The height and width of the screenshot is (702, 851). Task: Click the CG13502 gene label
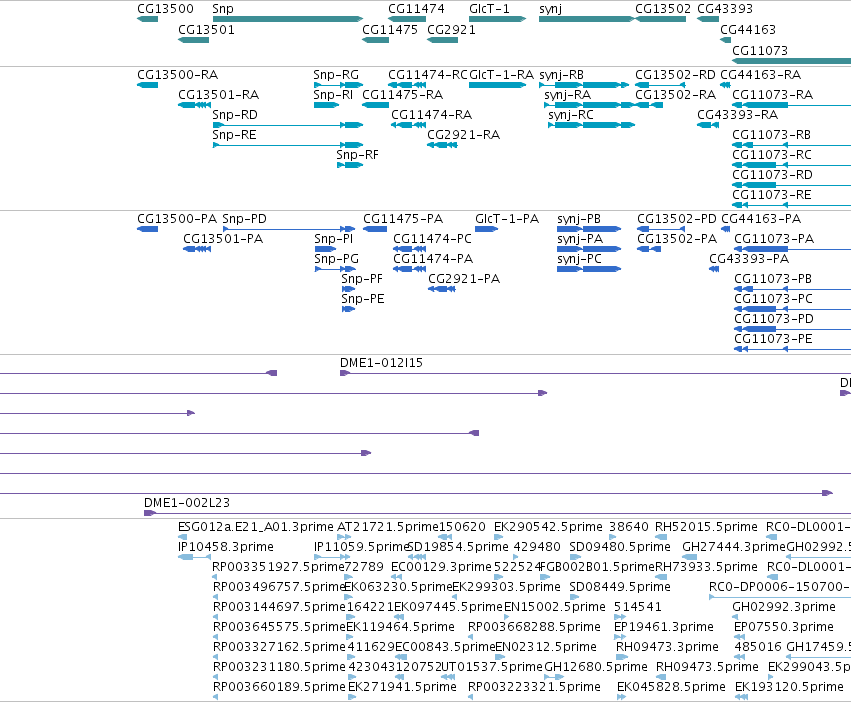click(x=663, y=9)
